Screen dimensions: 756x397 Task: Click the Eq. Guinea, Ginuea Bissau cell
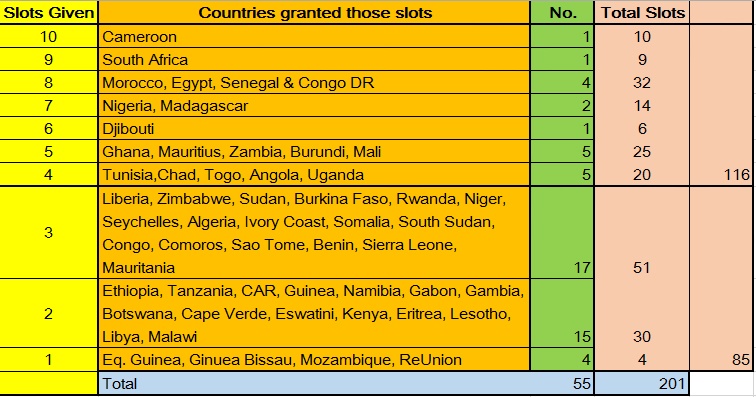pos(314,359)
